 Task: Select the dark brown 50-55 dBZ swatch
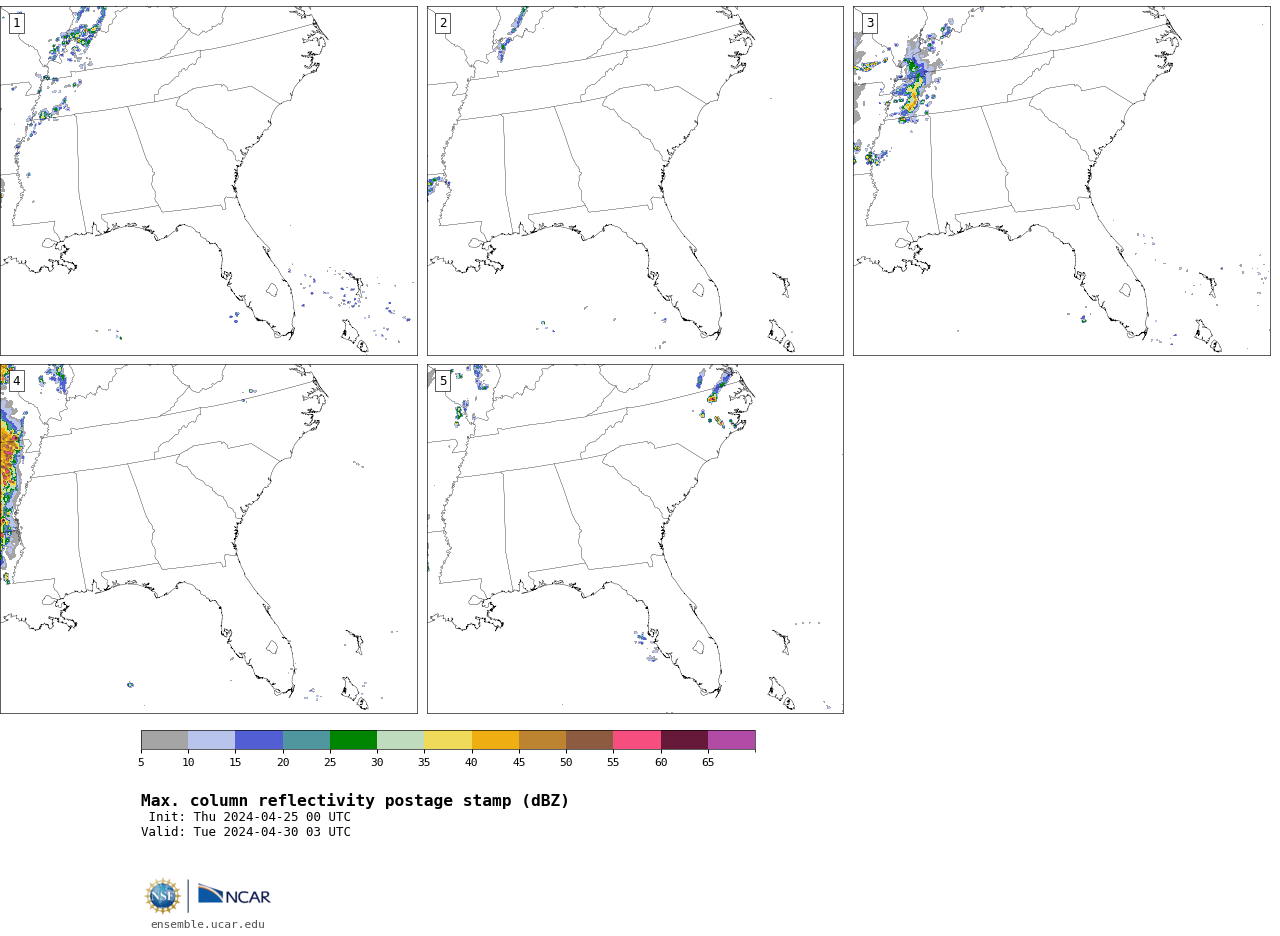pos(590,740)
